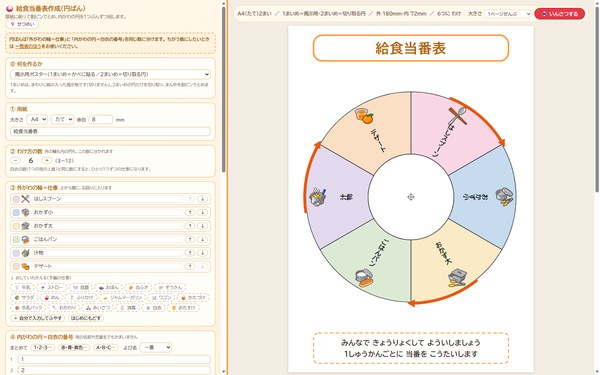Click the soup pot icon on the wheel
Screen dimensions: 600x375
tap(318, 197)
